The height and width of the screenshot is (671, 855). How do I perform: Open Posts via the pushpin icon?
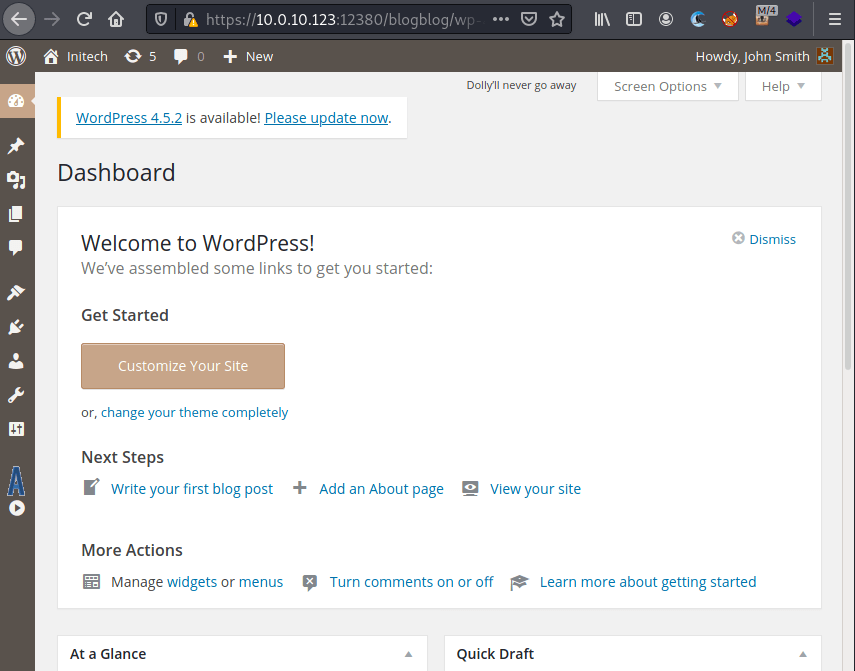(x=16, y=146)
